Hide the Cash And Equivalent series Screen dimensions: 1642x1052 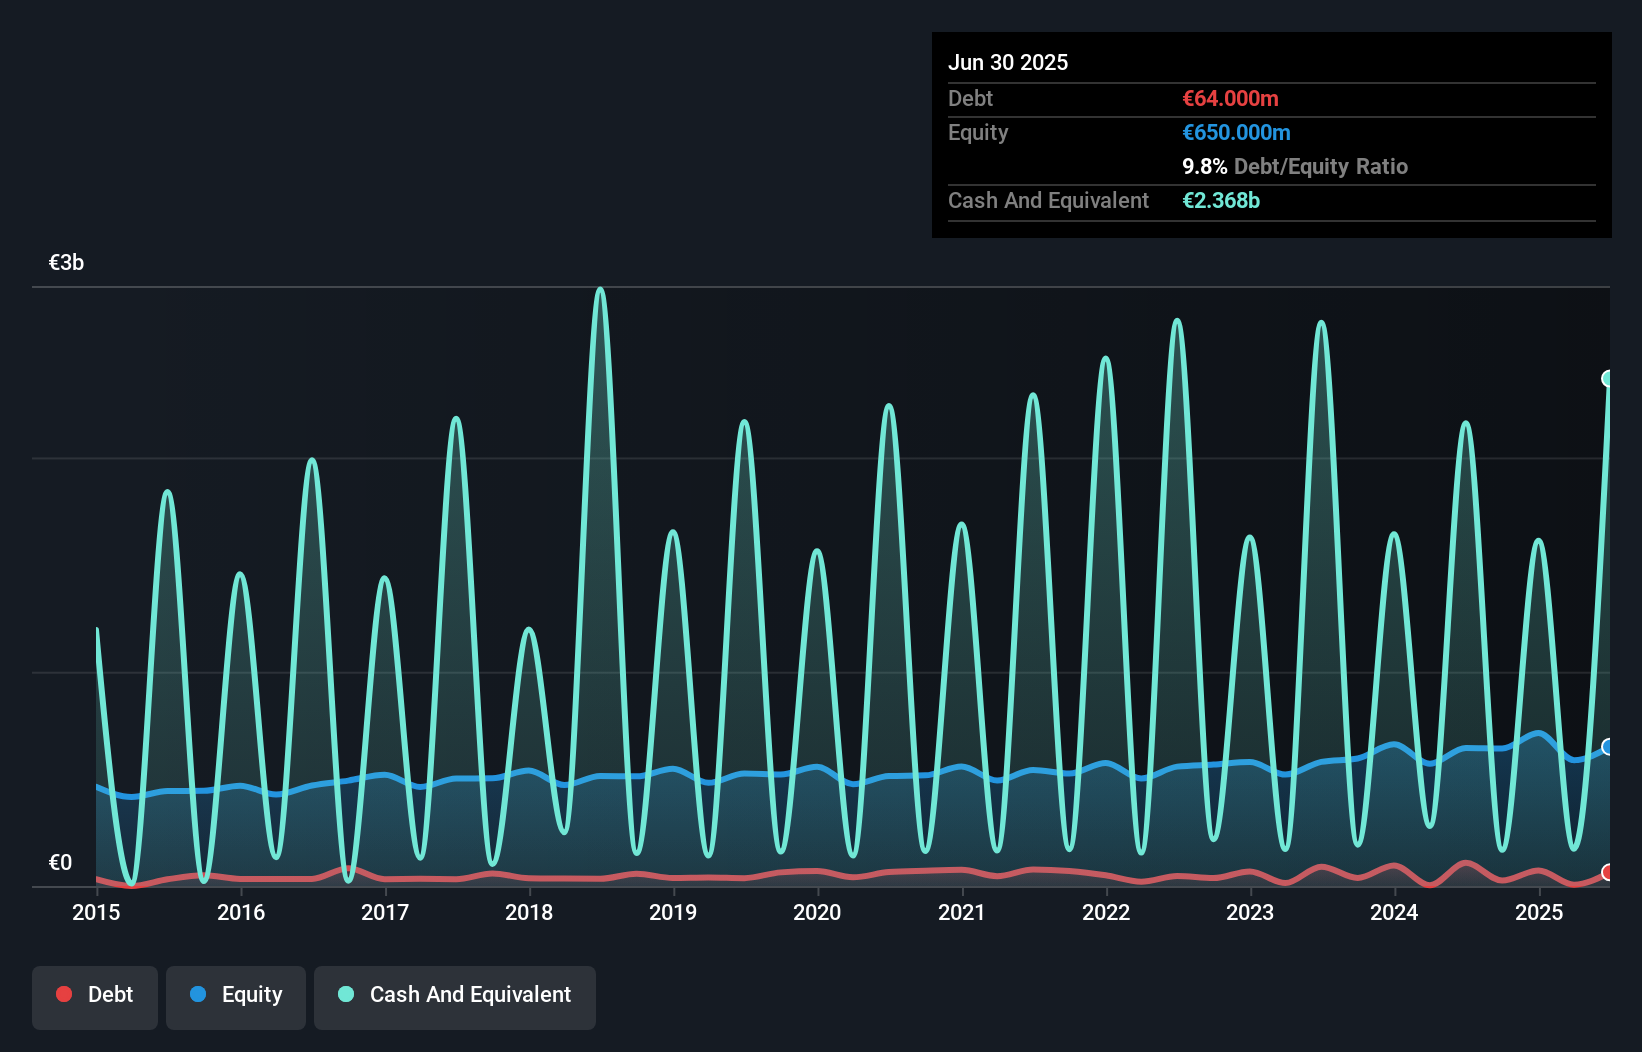455,996
